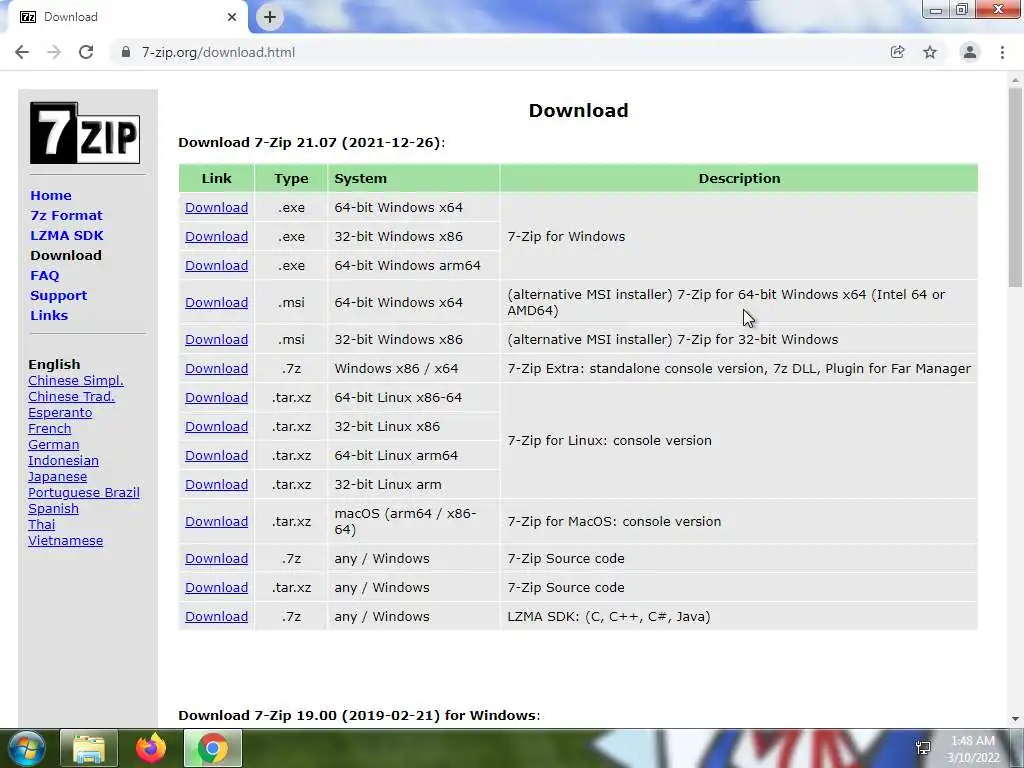1024x768 pixels.
Task: Switch language to German
Action: pyautogui.click(x=54, y=445)
